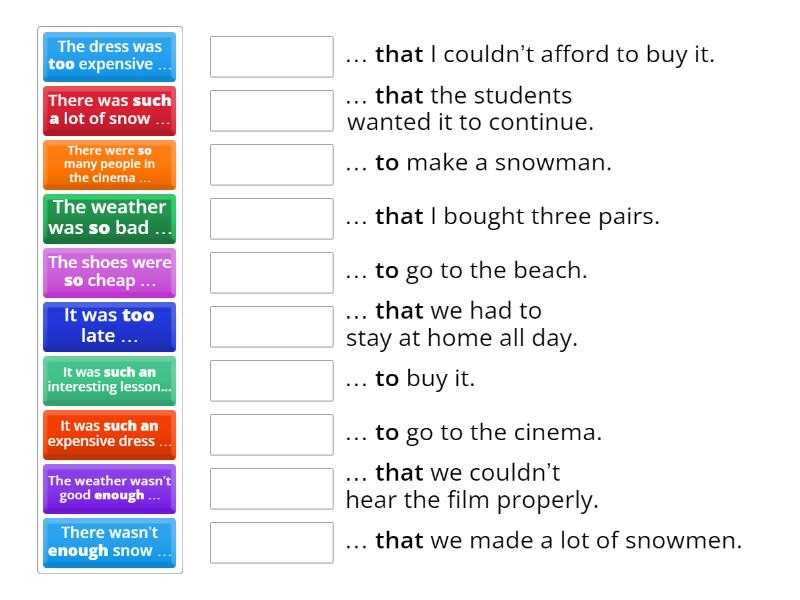Click the empty slot next to 'that the students wanted it to continue'

click(x=272, y=110)
